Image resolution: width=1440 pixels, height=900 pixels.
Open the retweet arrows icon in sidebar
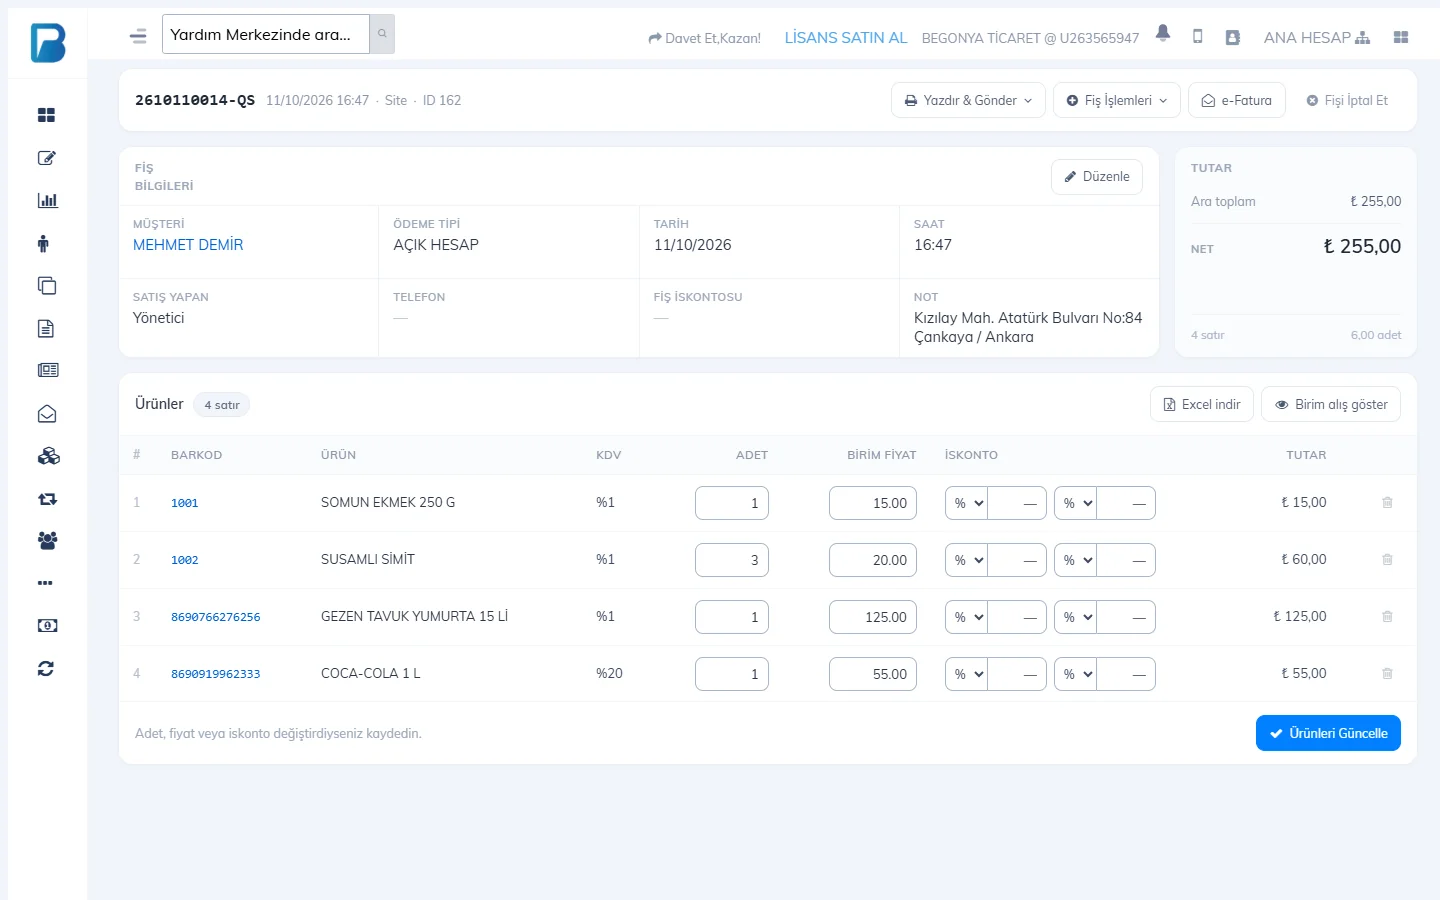tap(47, 499)
